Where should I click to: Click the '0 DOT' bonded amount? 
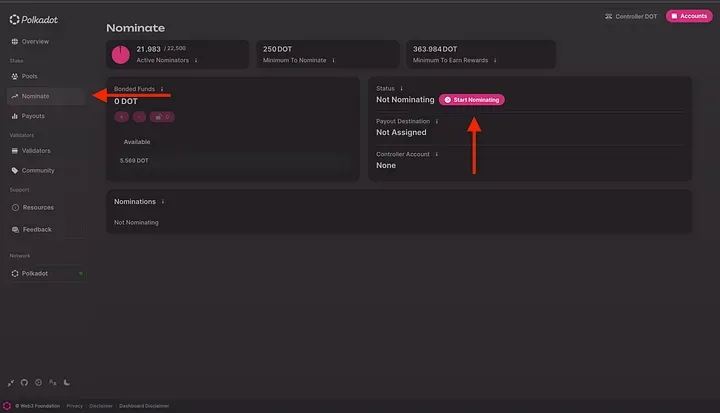[x=126, y=102]
